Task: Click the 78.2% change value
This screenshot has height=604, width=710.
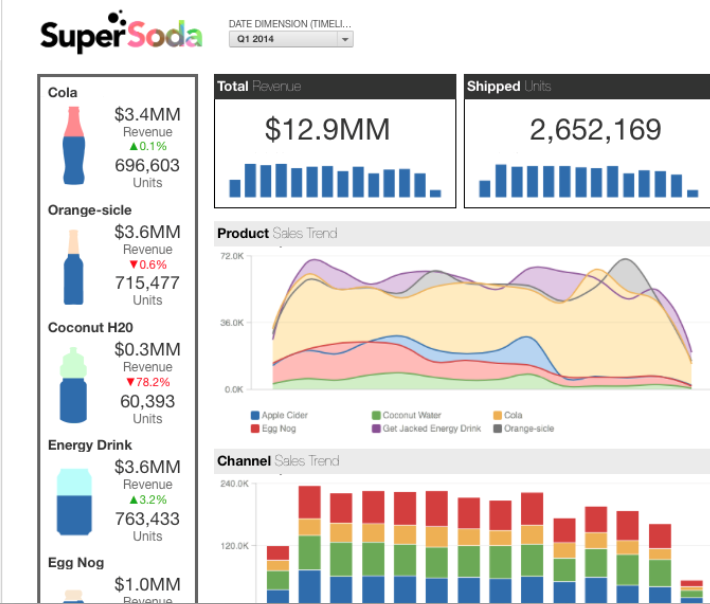Action: pos(153,382)
